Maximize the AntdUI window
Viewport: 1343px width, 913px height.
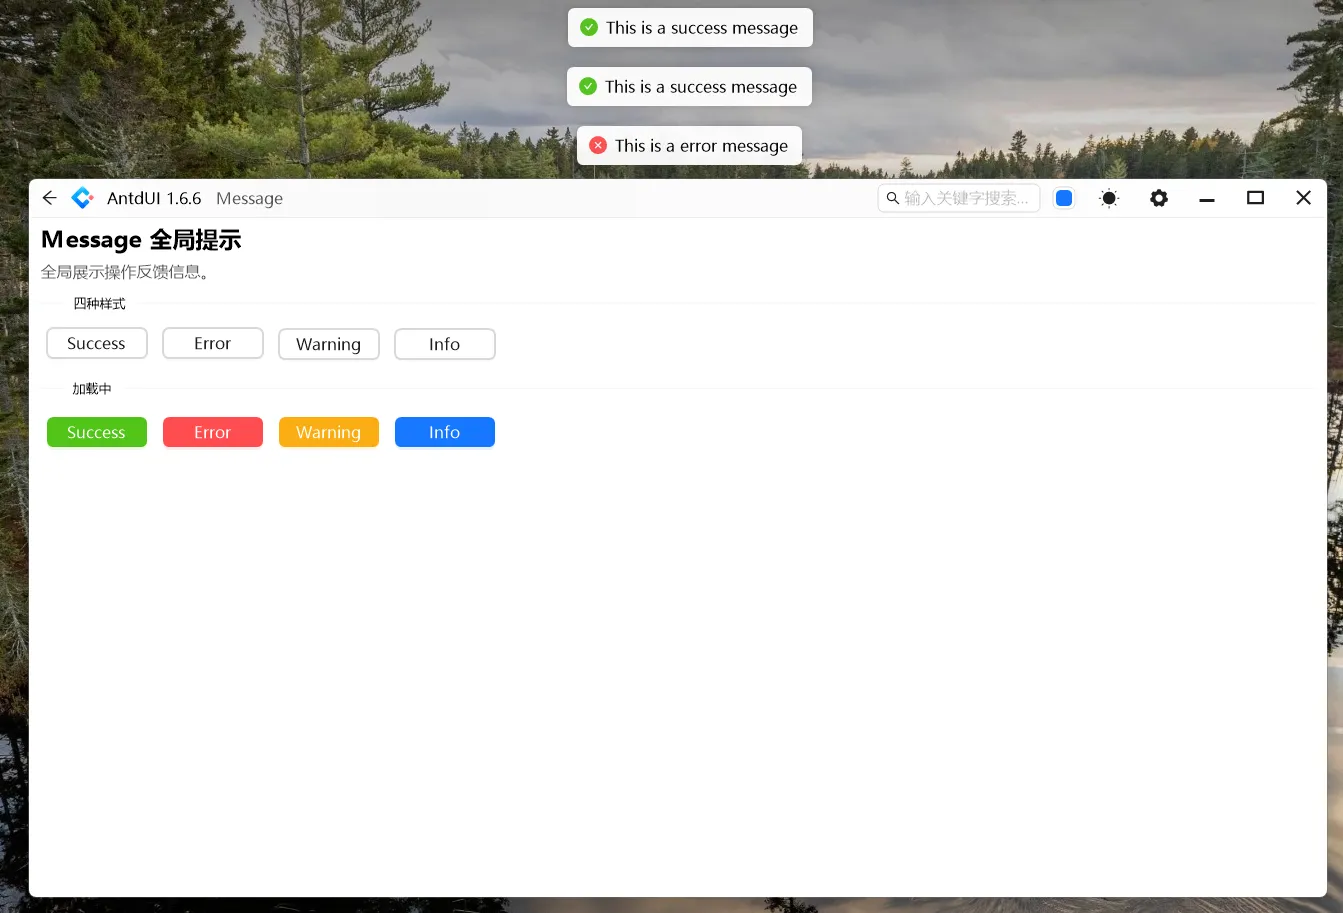tap(1255, 198)
